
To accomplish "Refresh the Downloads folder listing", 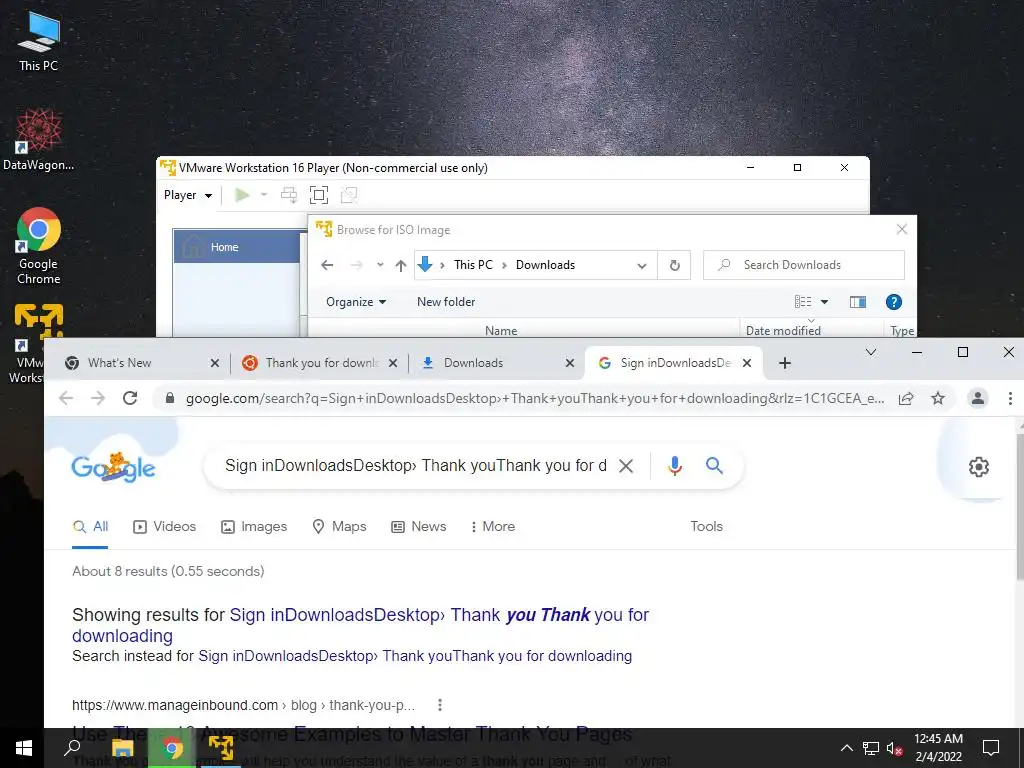I will [x=675, y=266].
